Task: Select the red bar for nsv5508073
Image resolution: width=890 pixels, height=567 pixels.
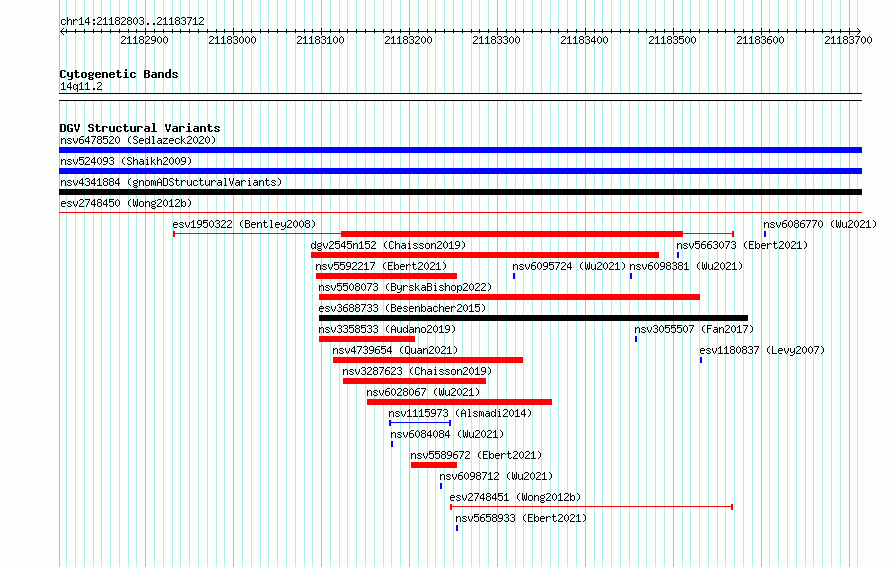Action: coord(509,297)
